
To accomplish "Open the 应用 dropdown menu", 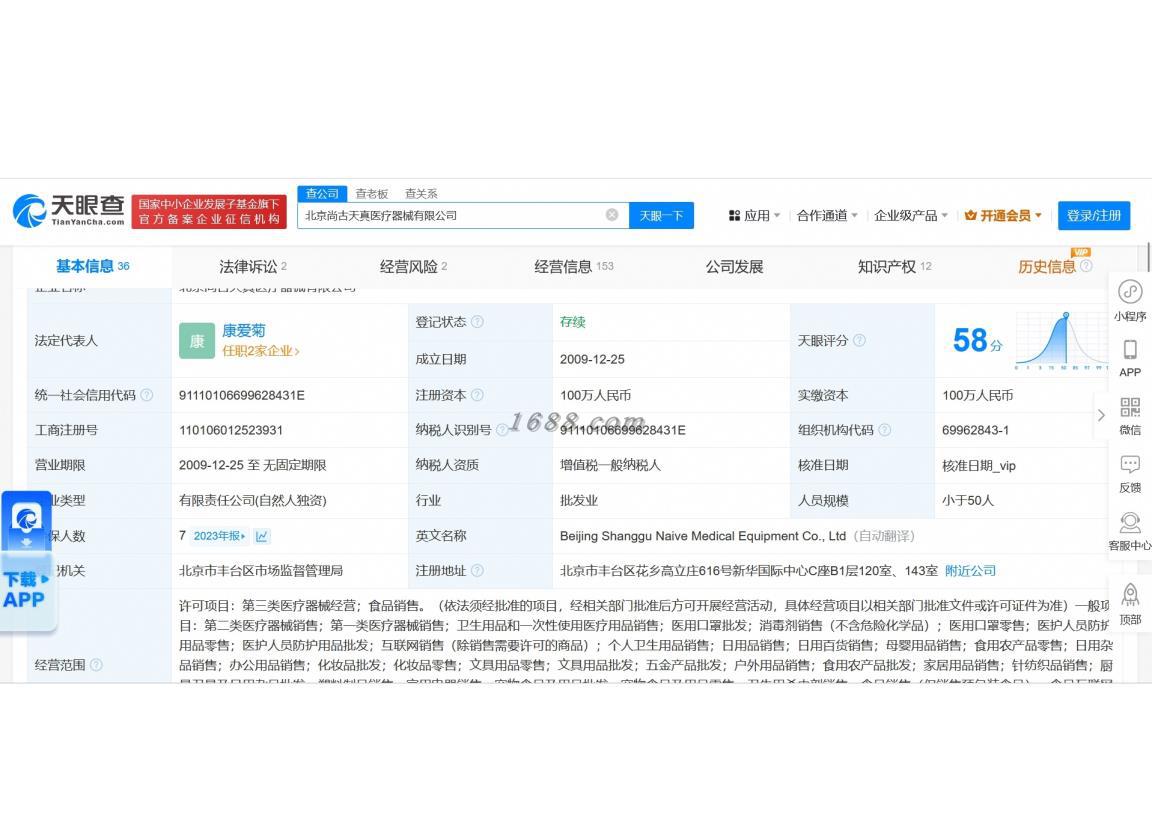I will tap(755, 215).
